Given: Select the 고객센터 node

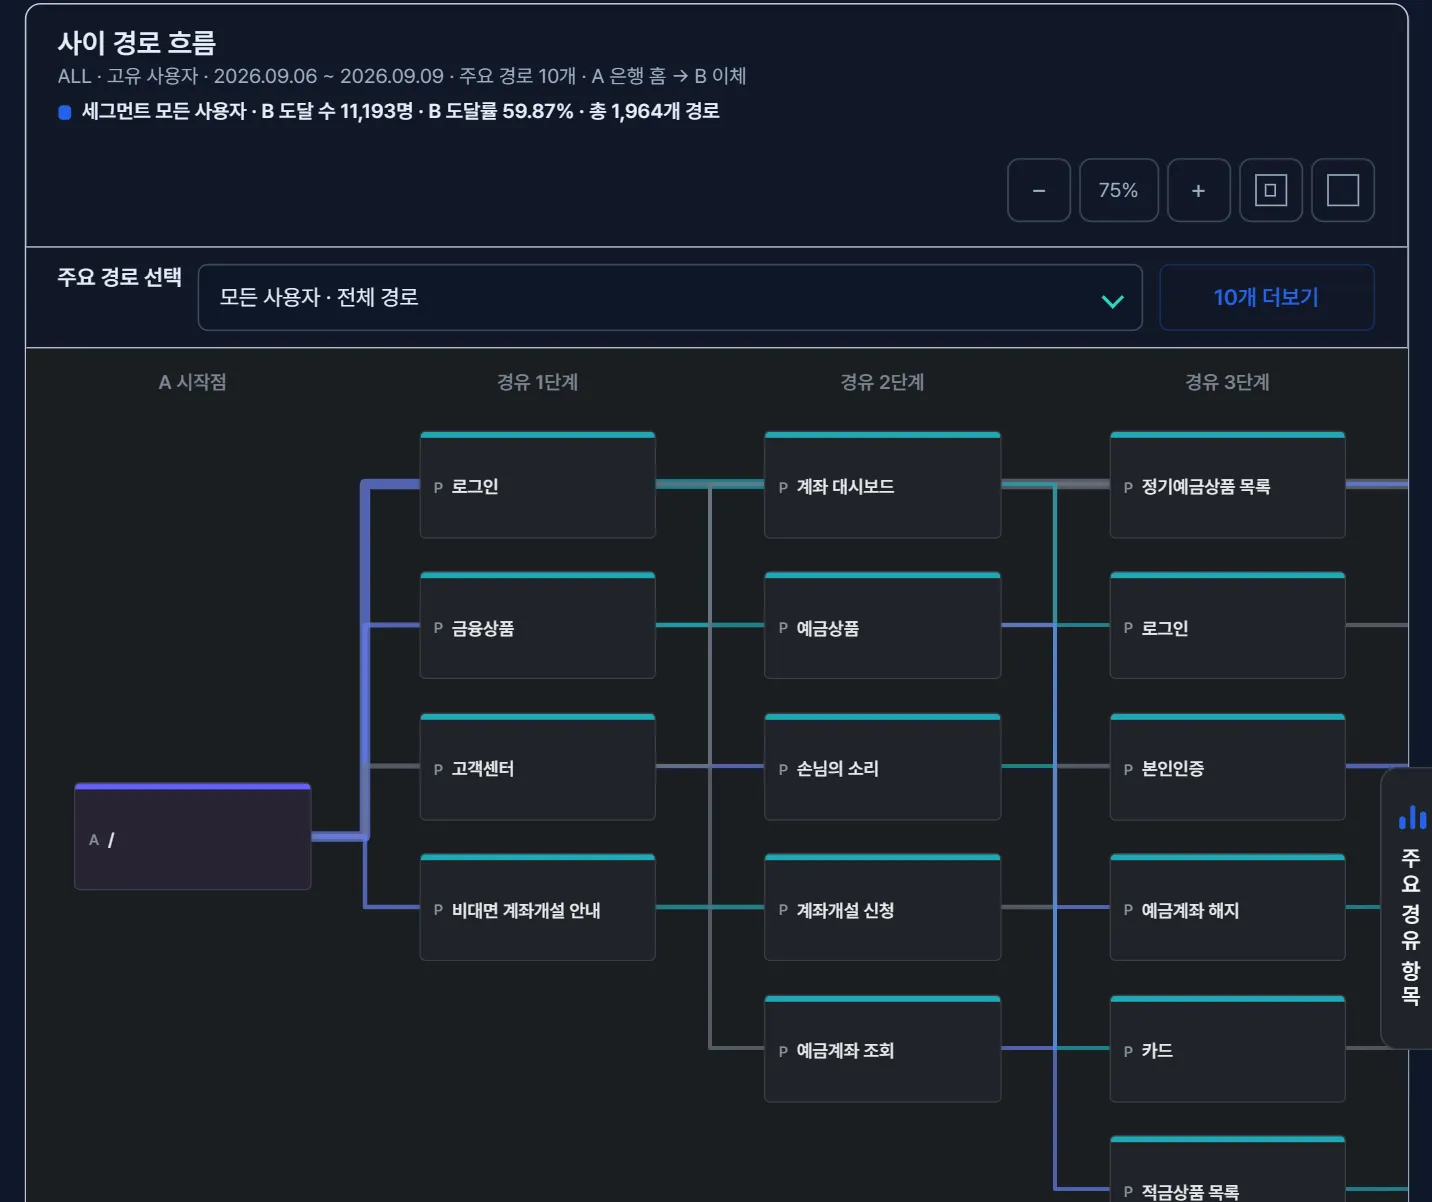Looking at the screenshot, I should coord(538,767).
